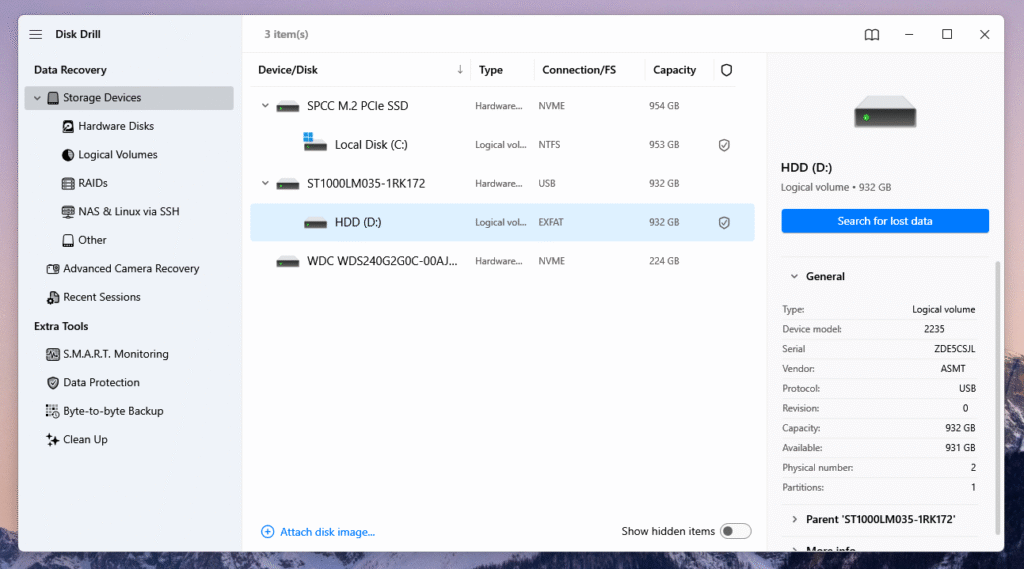This screenshot has height=569, width=1024.
Task: Collapse the General details section
Action: (794, 277)
